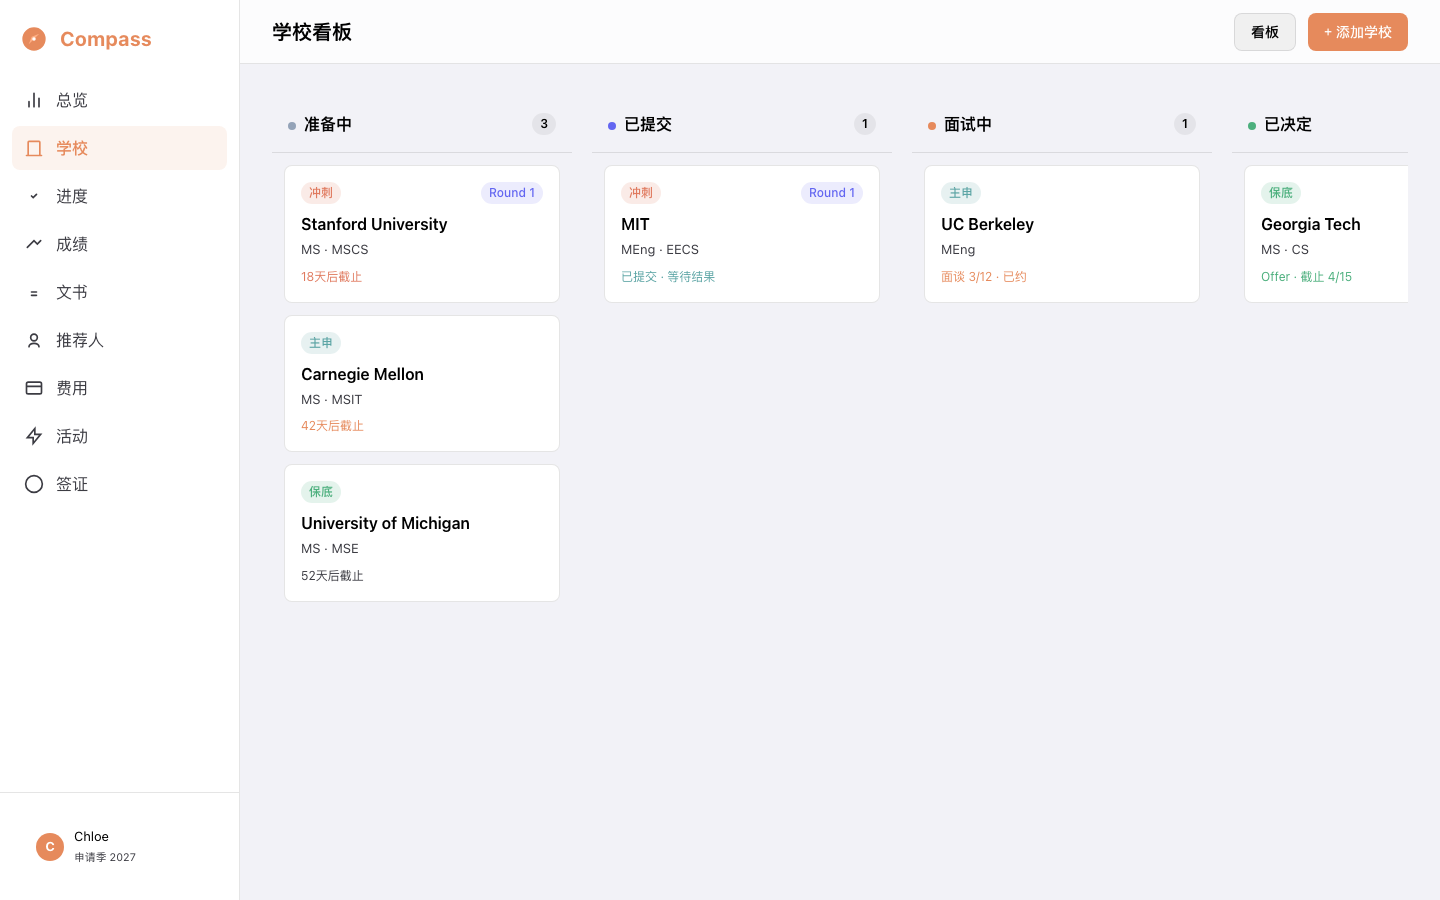Click 保底 tag on Georgia Tech card
1440x900 pixels.
1281,193
